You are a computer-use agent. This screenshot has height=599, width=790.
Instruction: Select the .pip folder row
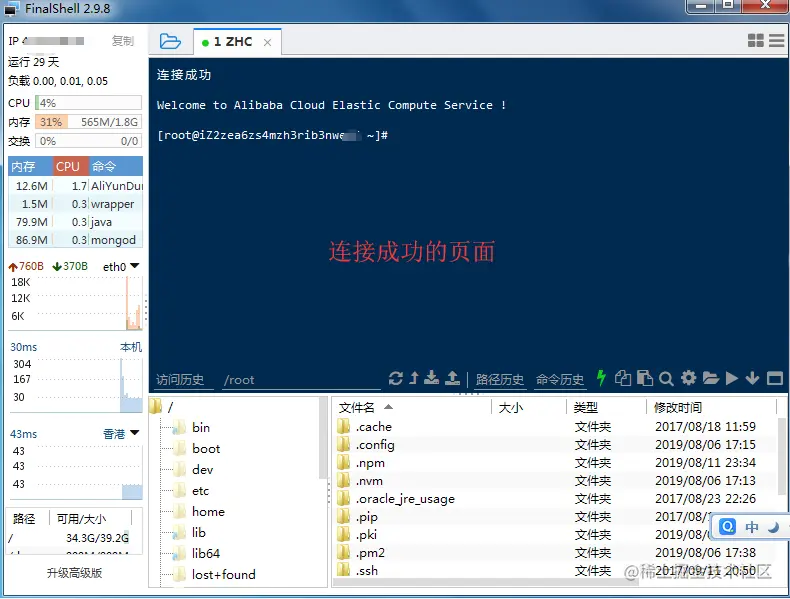point(556,517)
